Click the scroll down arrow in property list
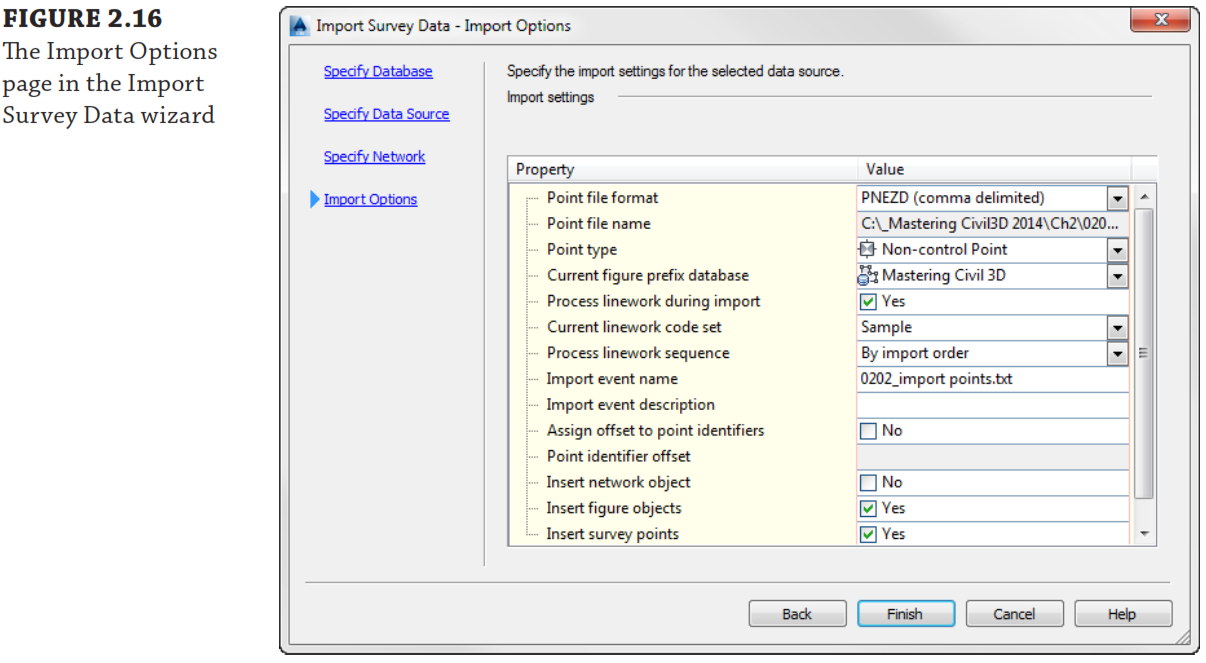This screenshot has height=663, width=1206. tap(1145, 534)
